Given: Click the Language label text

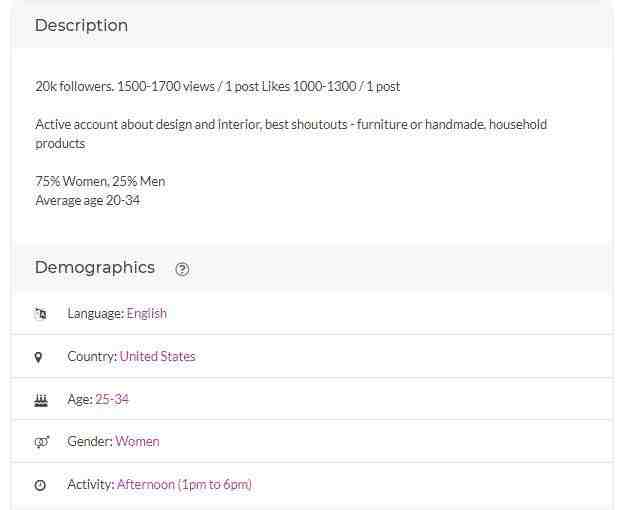Looking at the screenshot, I should click(x=96, y=313).
